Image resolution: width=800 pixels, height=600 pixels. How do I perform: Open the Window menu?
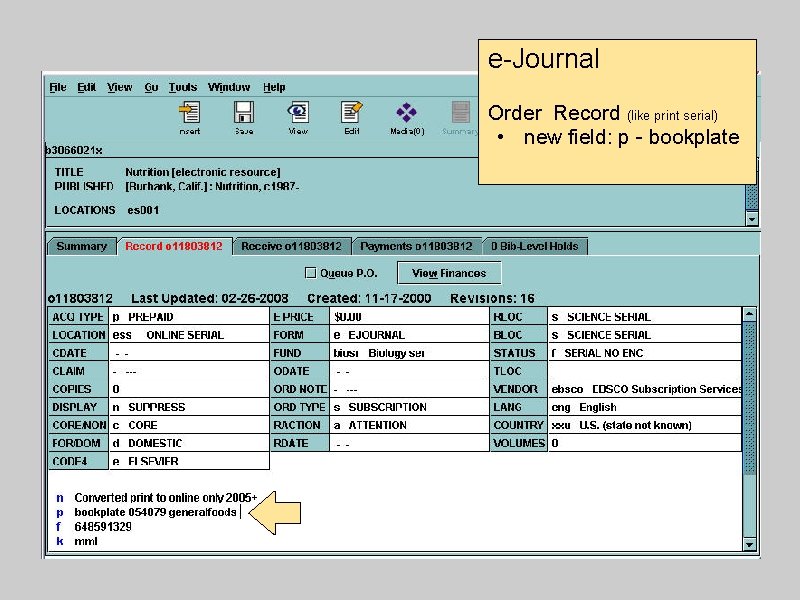[x=229, y=87]
